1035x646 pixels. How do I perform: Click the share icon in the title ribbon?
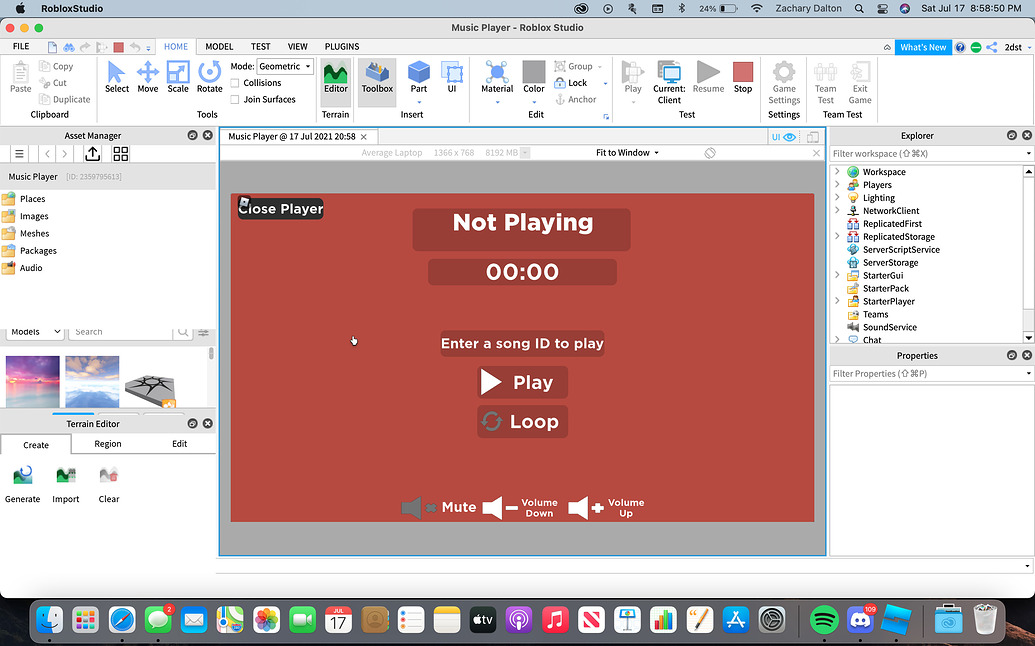click(x=991, y=47)
